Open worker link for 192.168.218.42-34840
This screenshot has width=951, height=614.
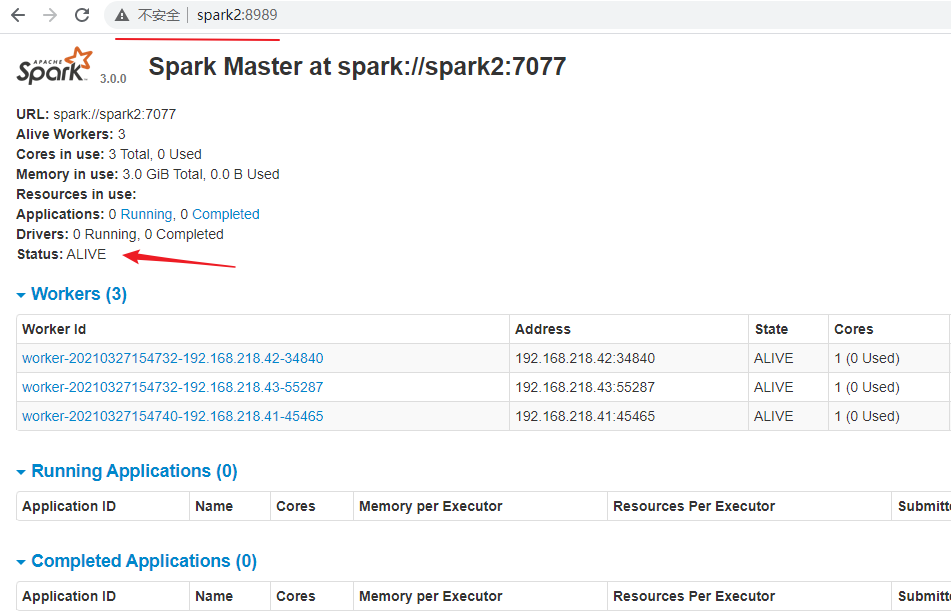[172, 358]
